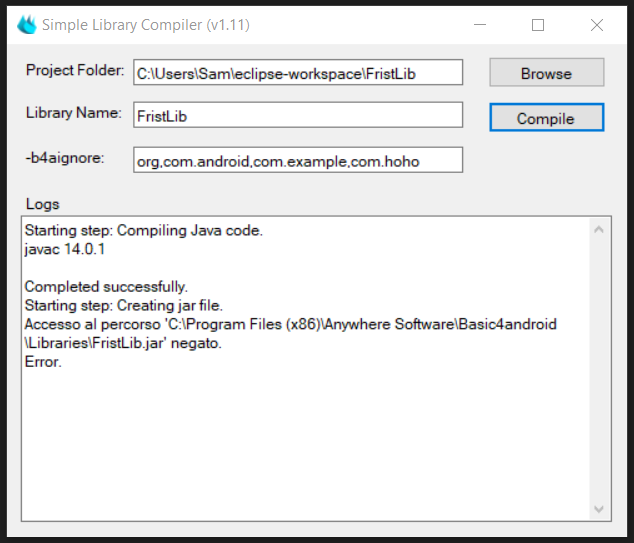Click the "Project Folder:" label
This screenshot has height=543, width=634.
(x=75, y=71)
